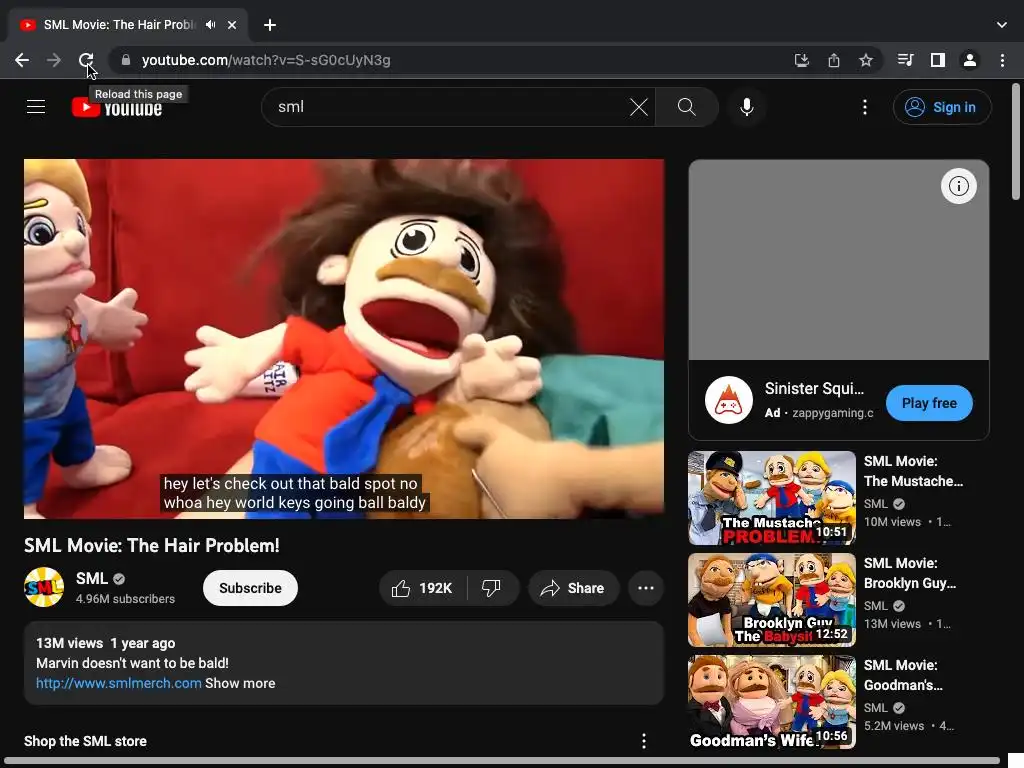Click the install app icon in address bar

pyautogui.click(x=801, y=60)
